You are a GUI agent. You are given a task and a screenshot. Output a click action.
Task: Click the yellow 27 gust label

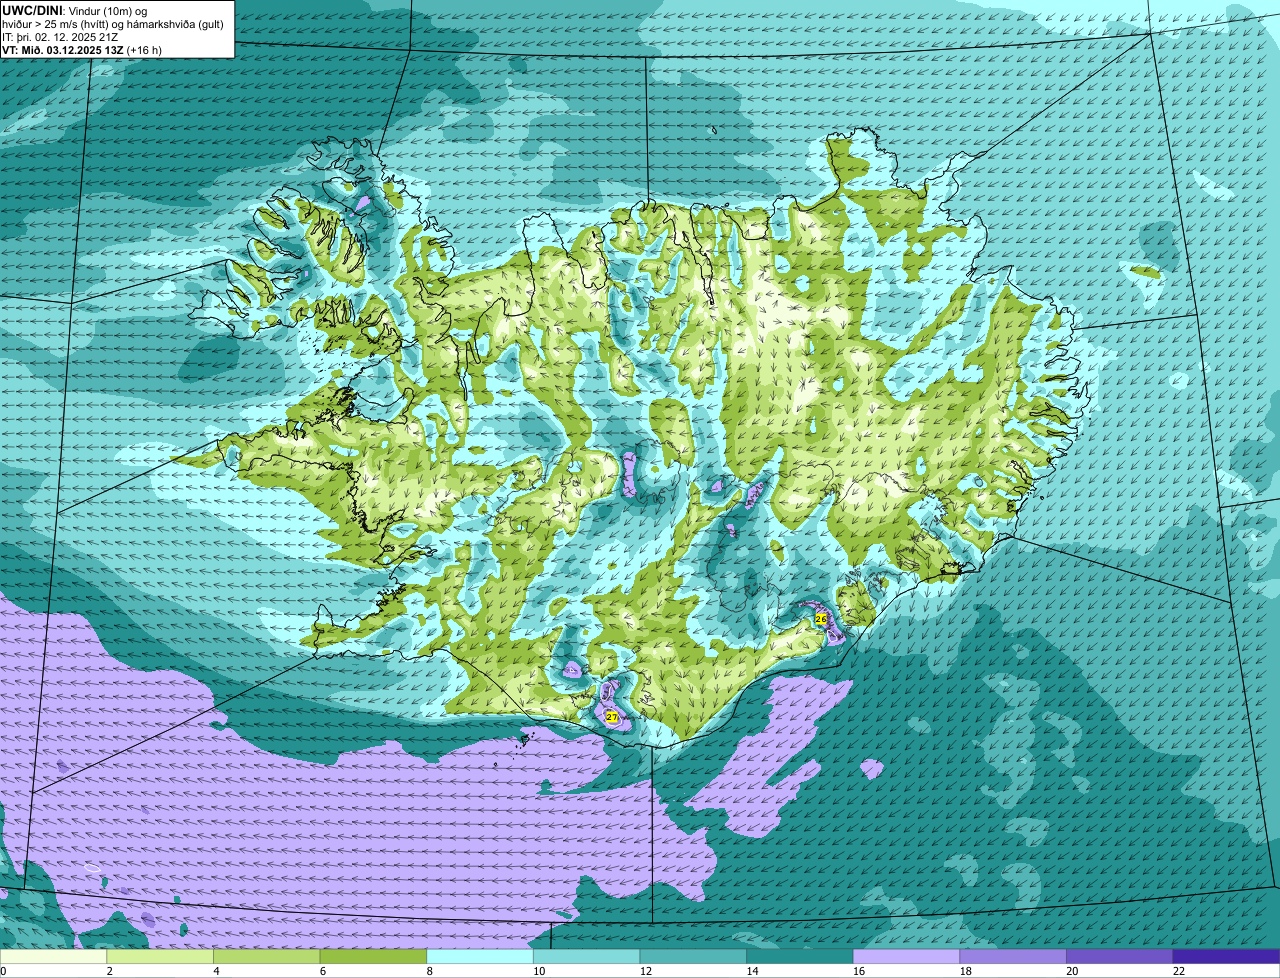coord(612,717)
